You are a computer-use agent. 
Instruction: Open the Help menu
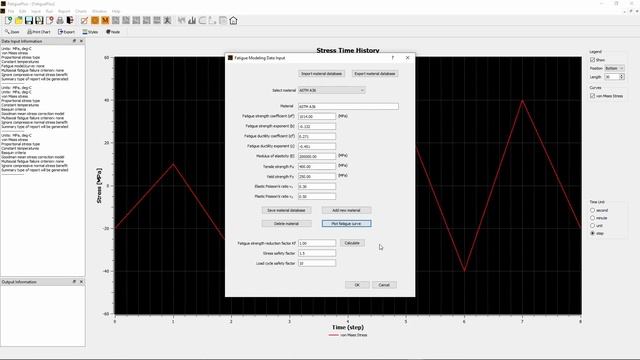[116, 11]
